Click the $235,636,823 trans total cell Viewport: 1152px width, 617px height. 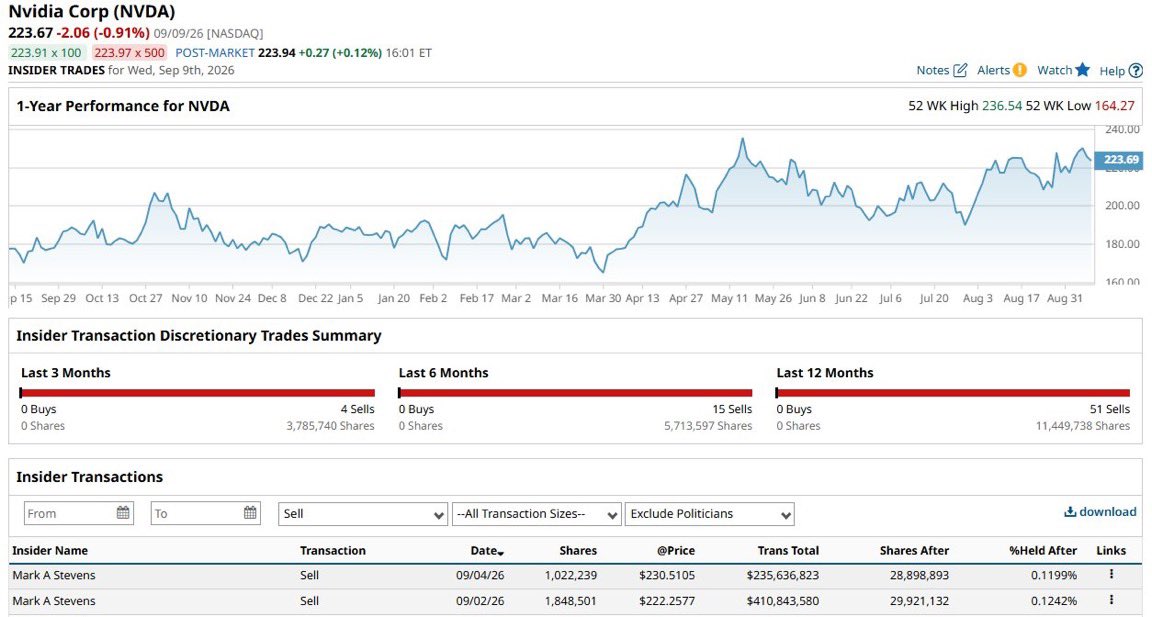point(782,575)
